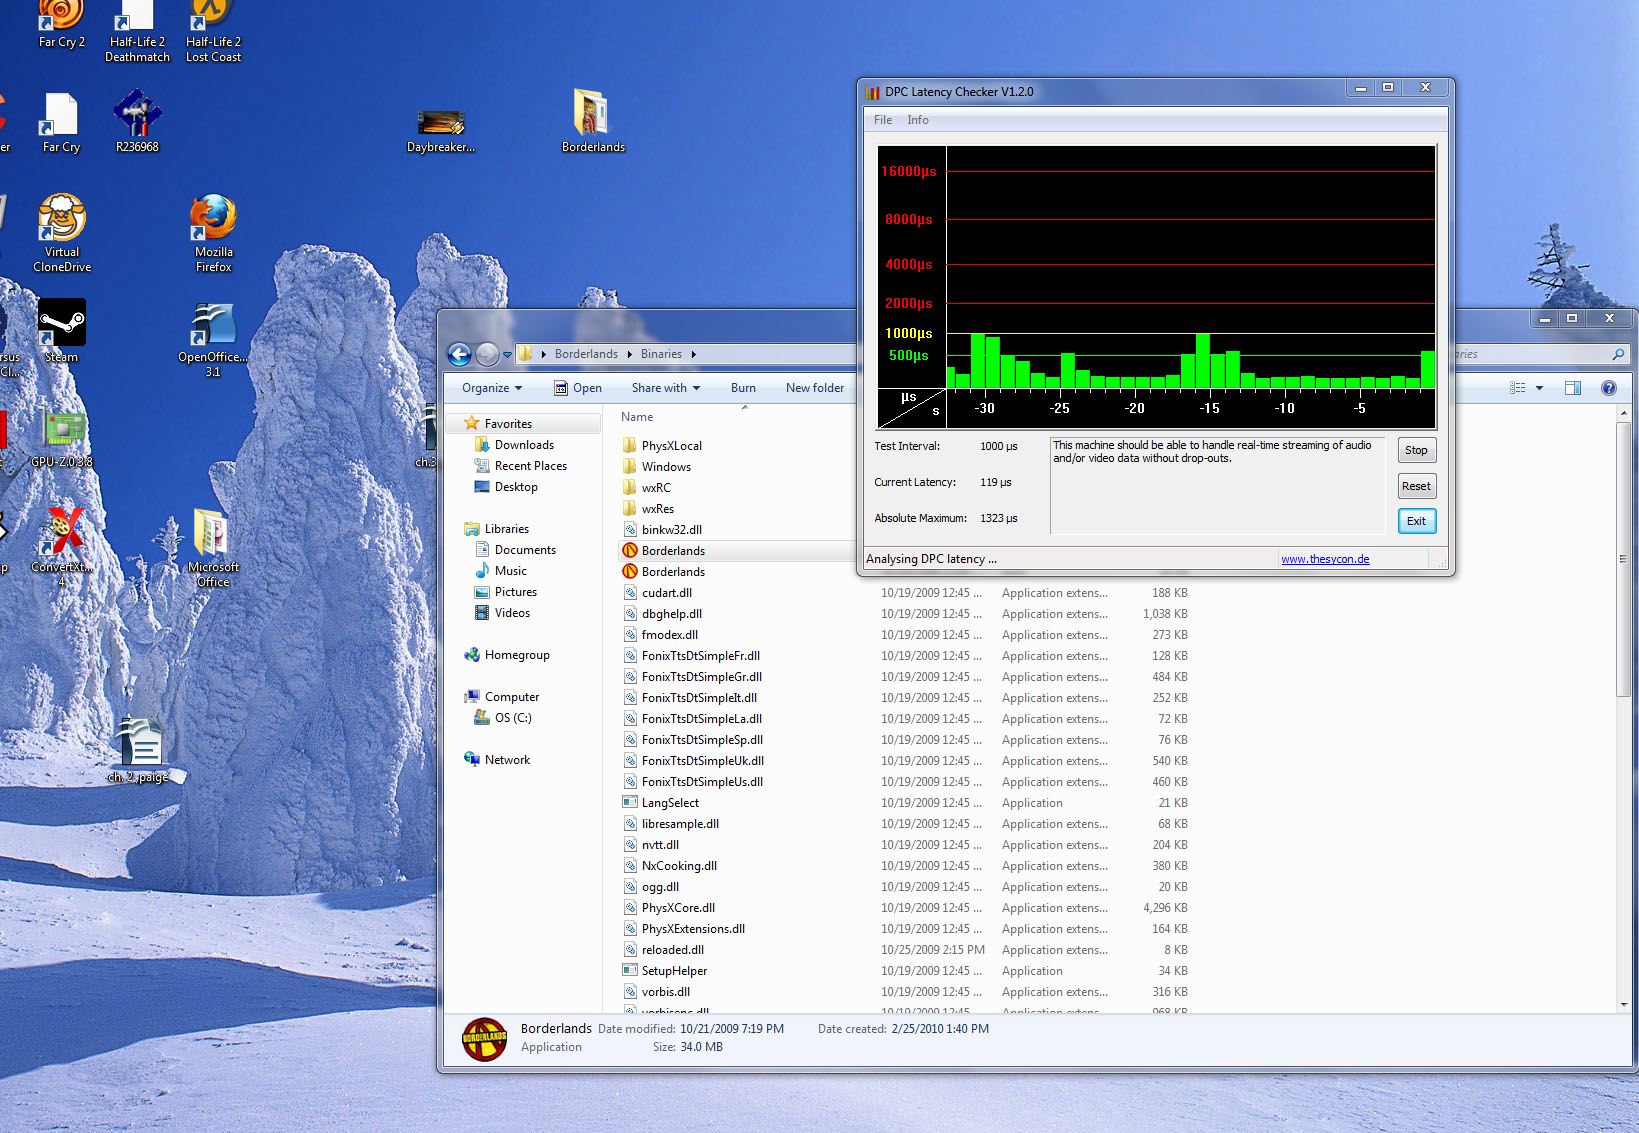The width and height of the screenshot is (1639, 1133).
Task: Expand the Share with dropdown
Action: click(666, 388)
